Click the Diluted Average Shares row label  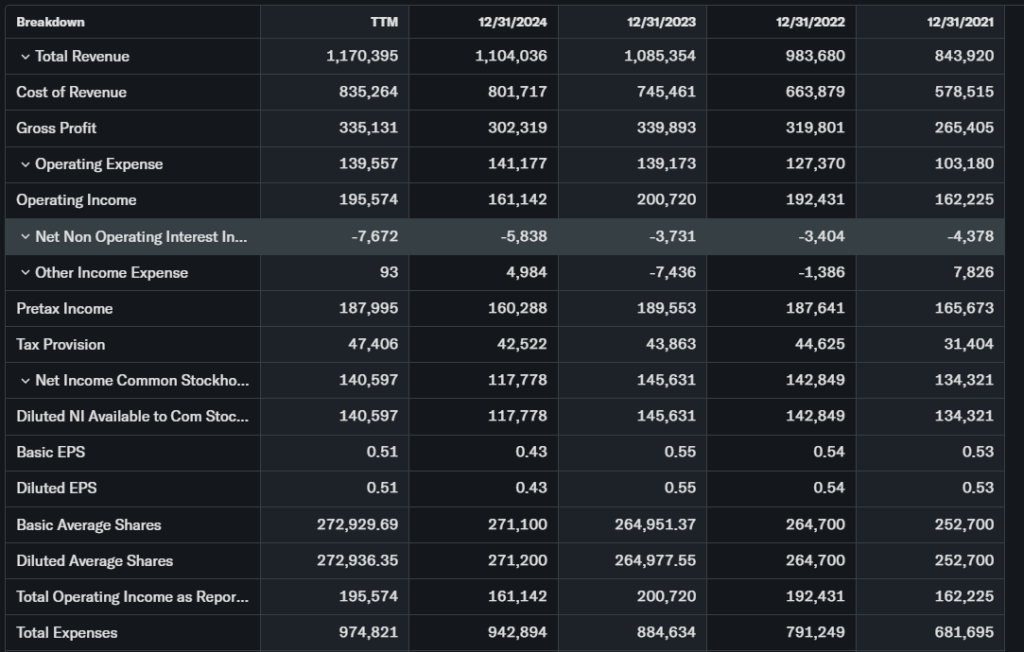tap(94, 561)
